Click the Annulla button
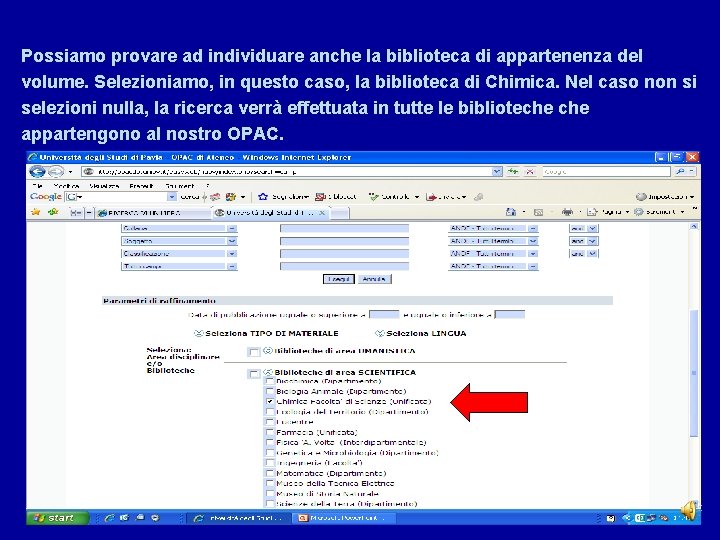This screenshot has width=720, height=540. pyautogui.click(x=374, y=279)
